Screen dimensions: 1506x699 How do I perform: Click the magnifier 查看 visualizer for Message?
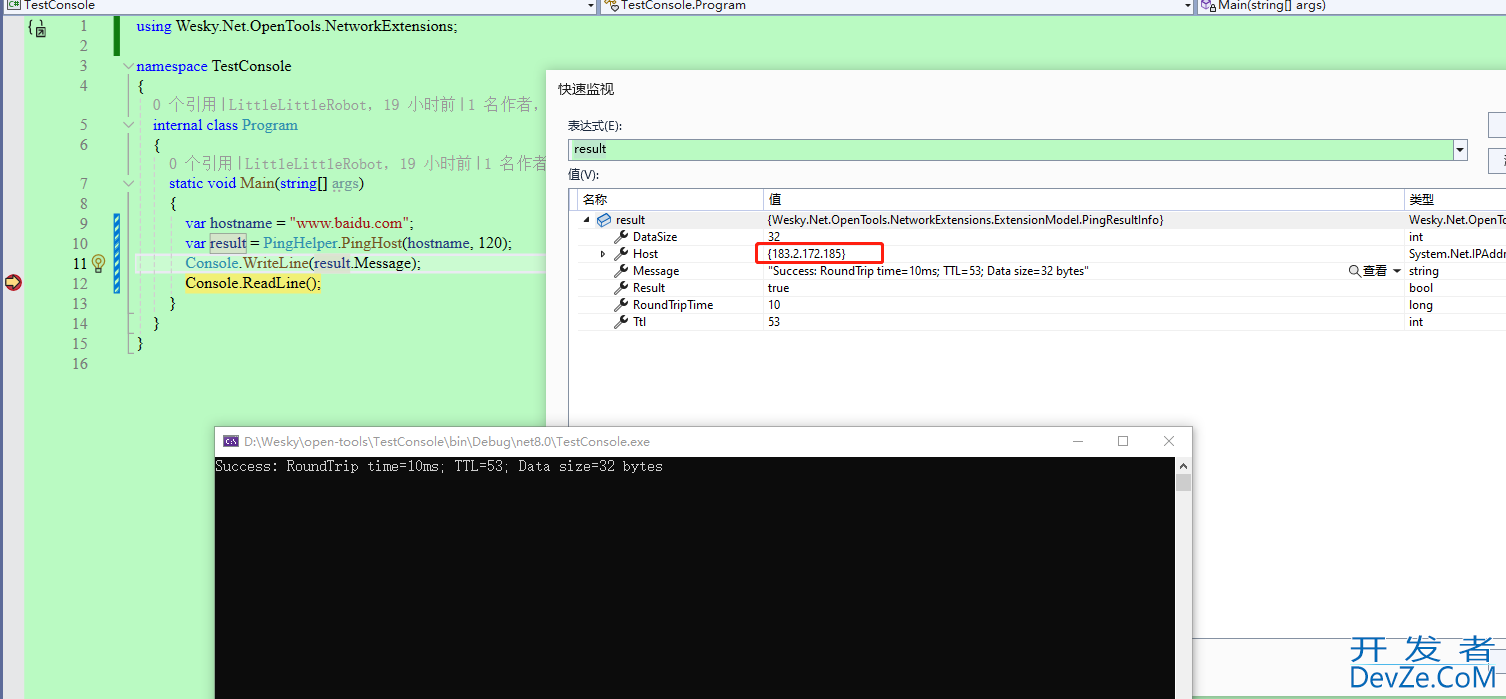(x=1368, y=271)
